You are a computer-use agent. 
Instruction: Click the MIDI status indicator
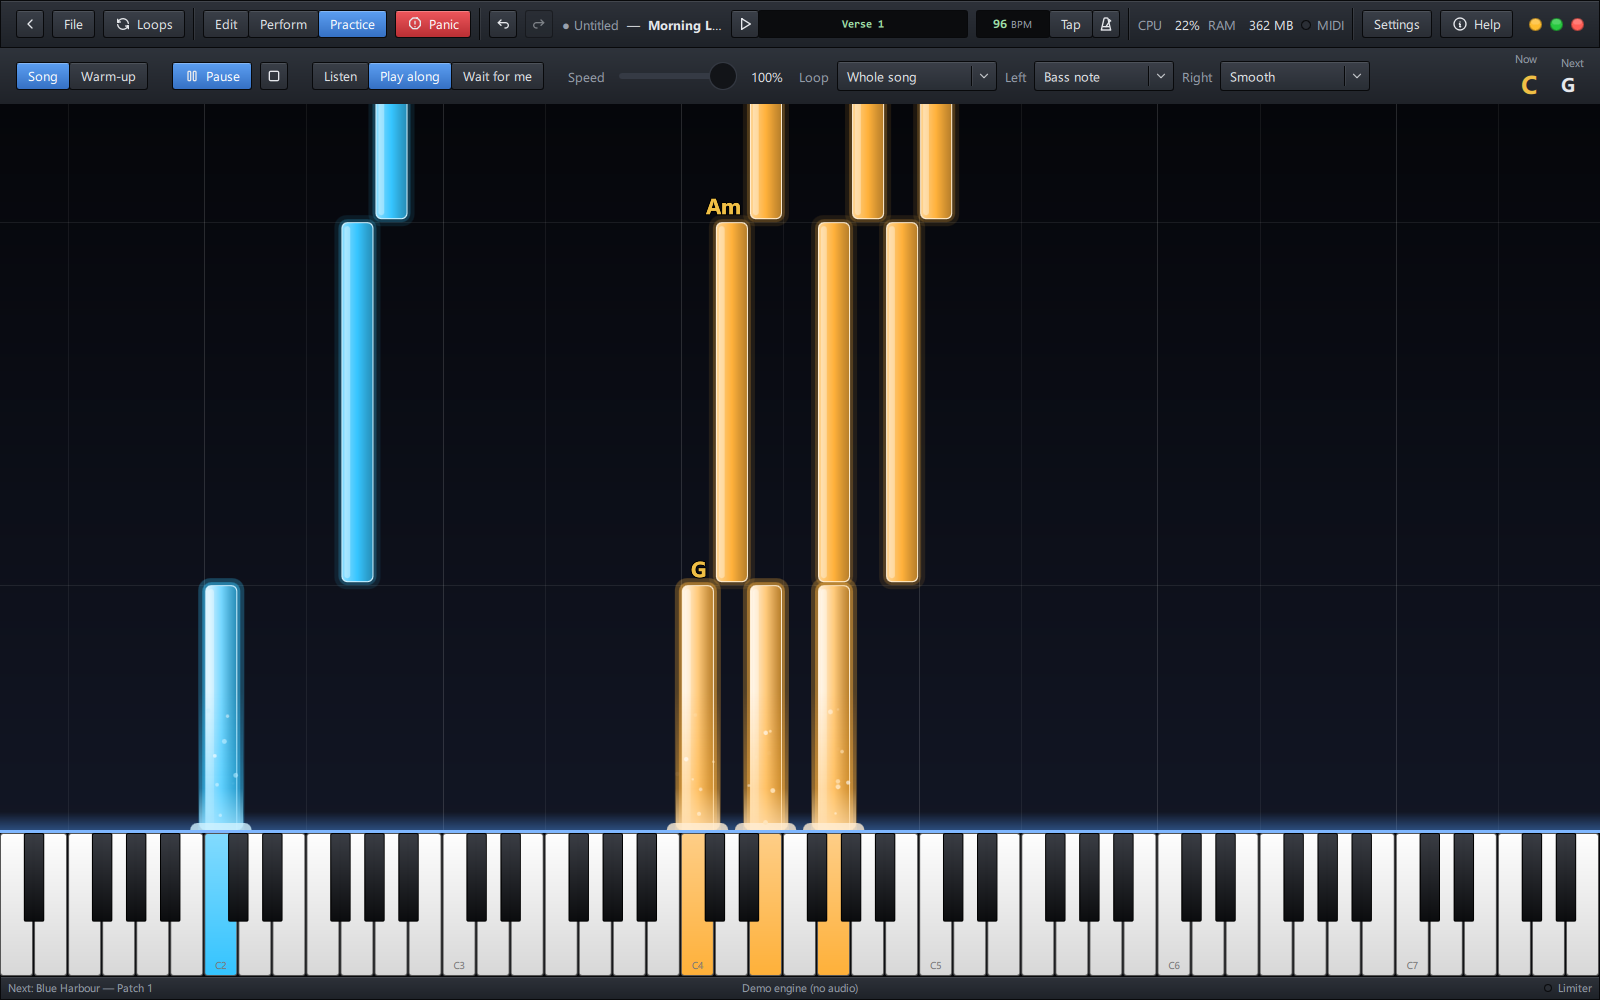1323,25
